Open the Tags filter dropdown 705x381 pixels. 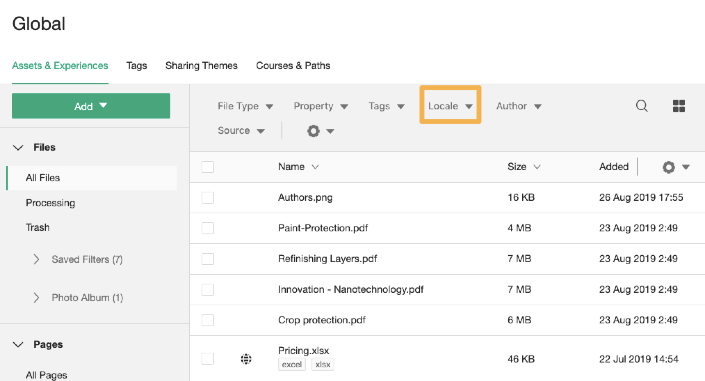[386, 106]
